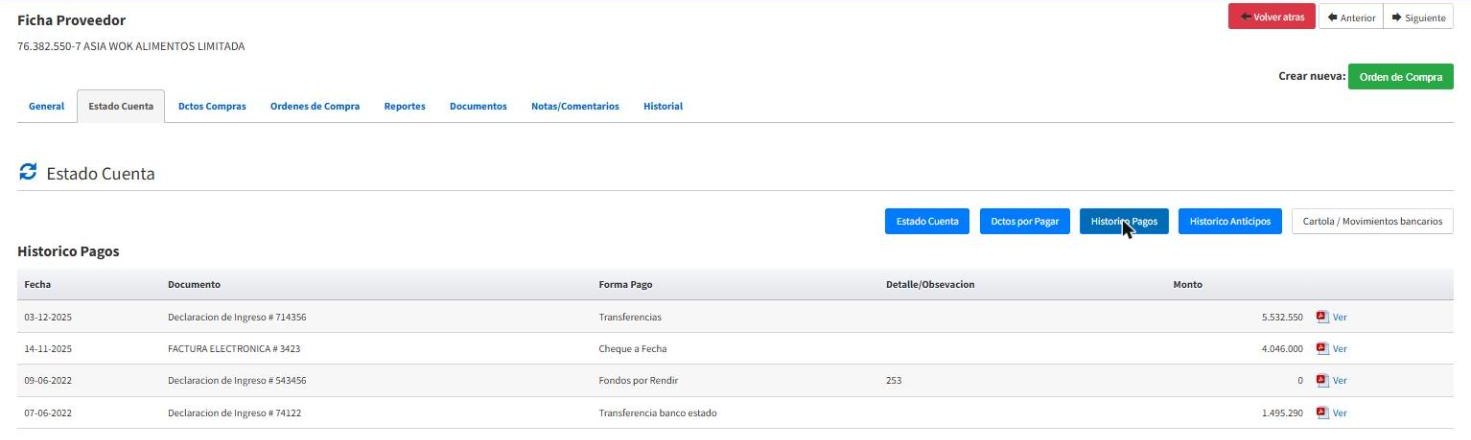Open the Dctos Compras tab
This screenshot has height=440, width=1471.
212,106
